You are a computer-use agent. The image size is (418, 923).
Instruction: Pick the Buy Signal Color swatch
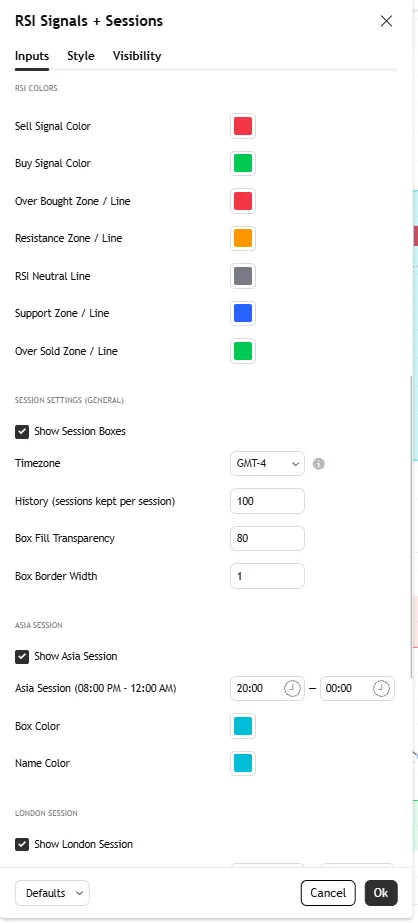coord(243,163)
